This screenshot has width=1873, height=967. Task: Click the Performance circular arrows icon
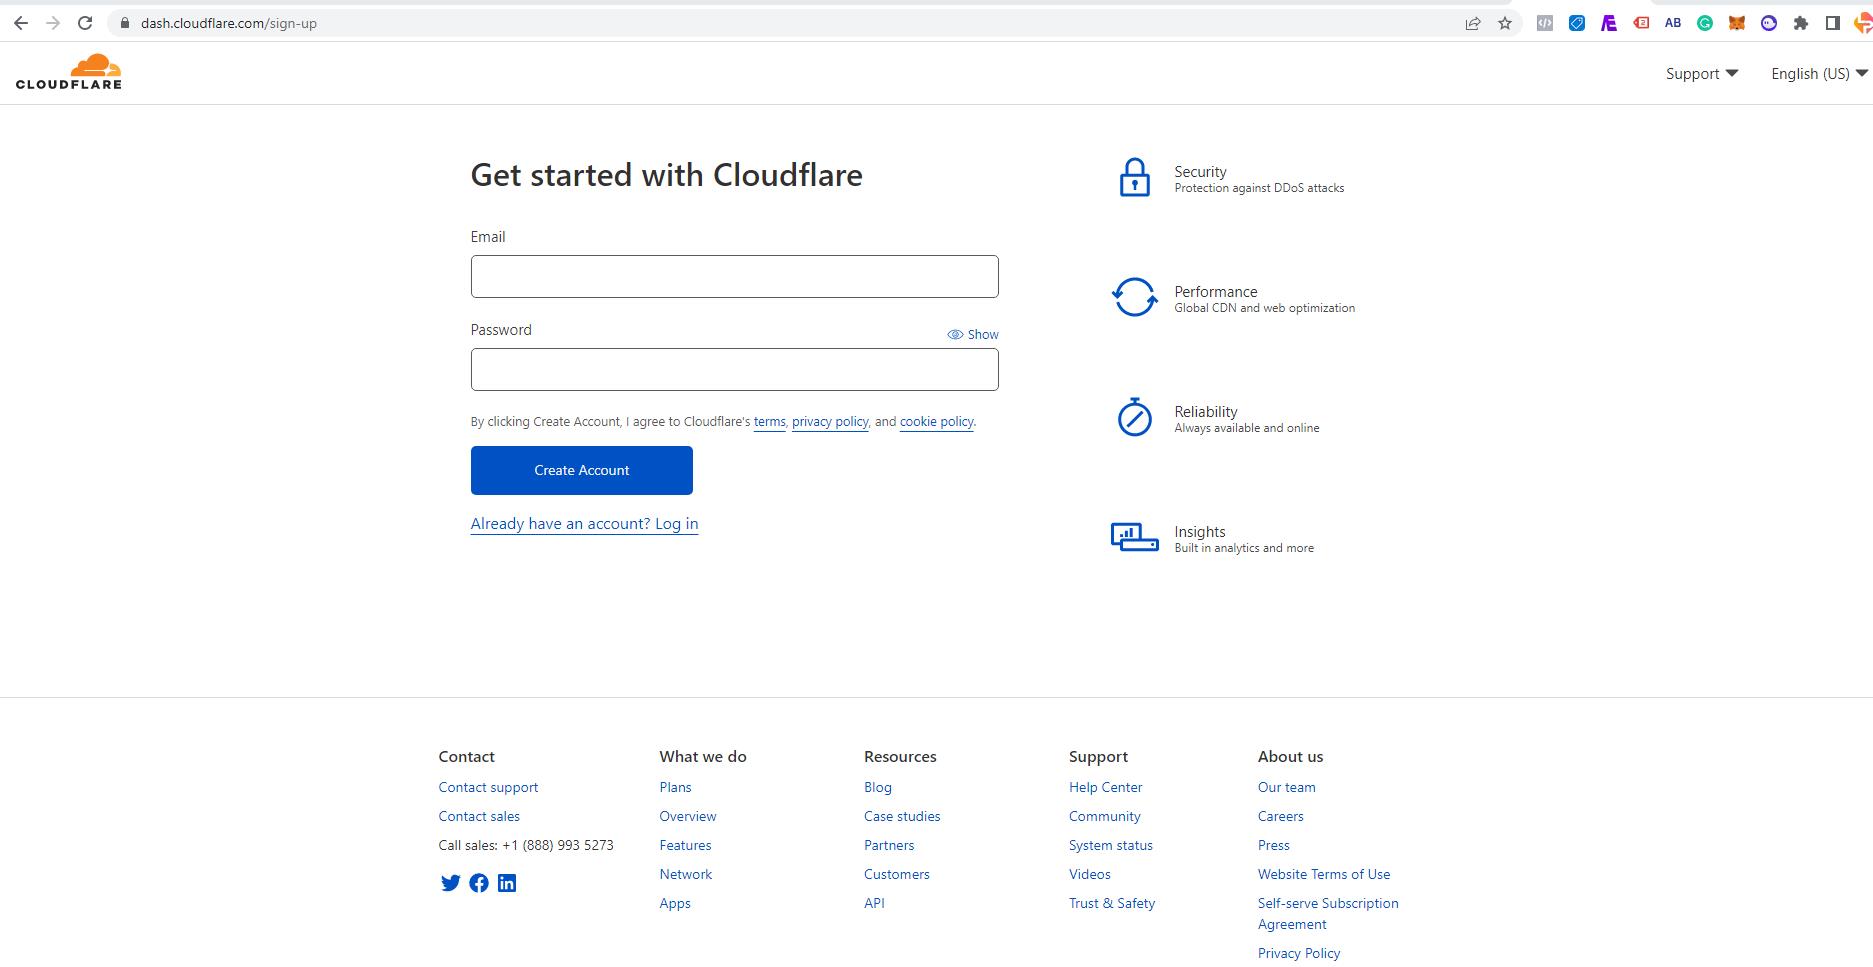[1134, 297]
